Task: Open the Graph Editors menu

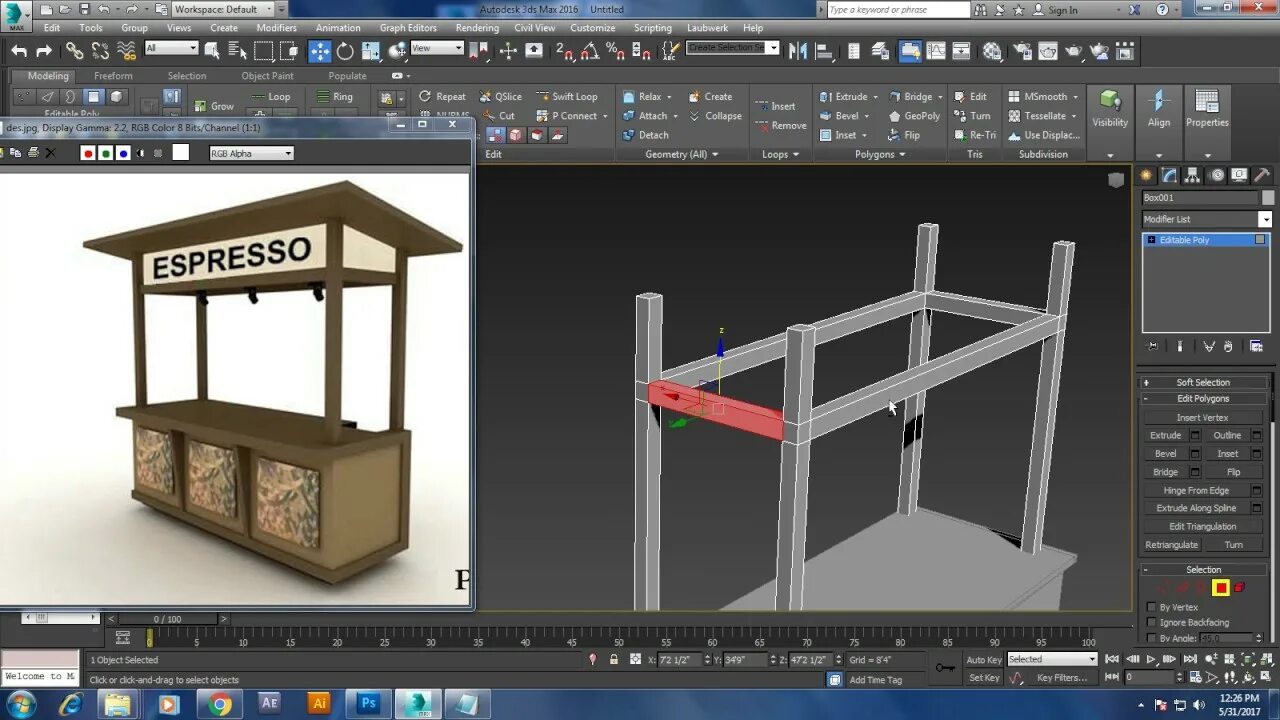Action: pos(408,28)
